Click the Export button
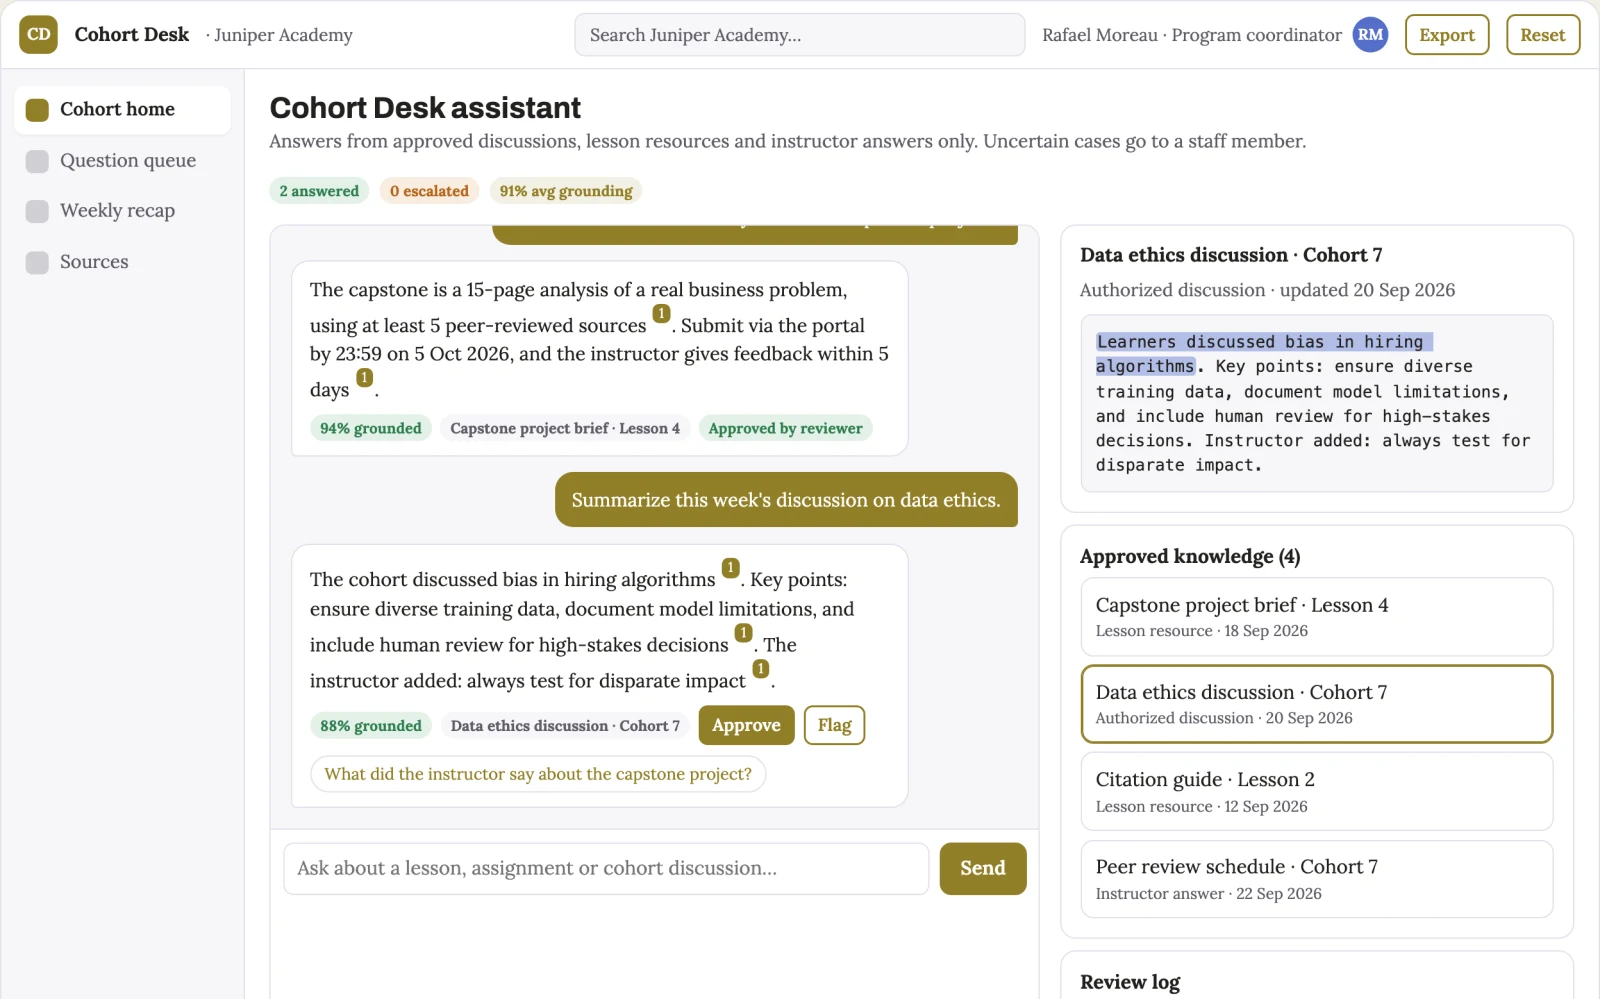This screenshot has height=999, width=1600. pos(1447,35)
